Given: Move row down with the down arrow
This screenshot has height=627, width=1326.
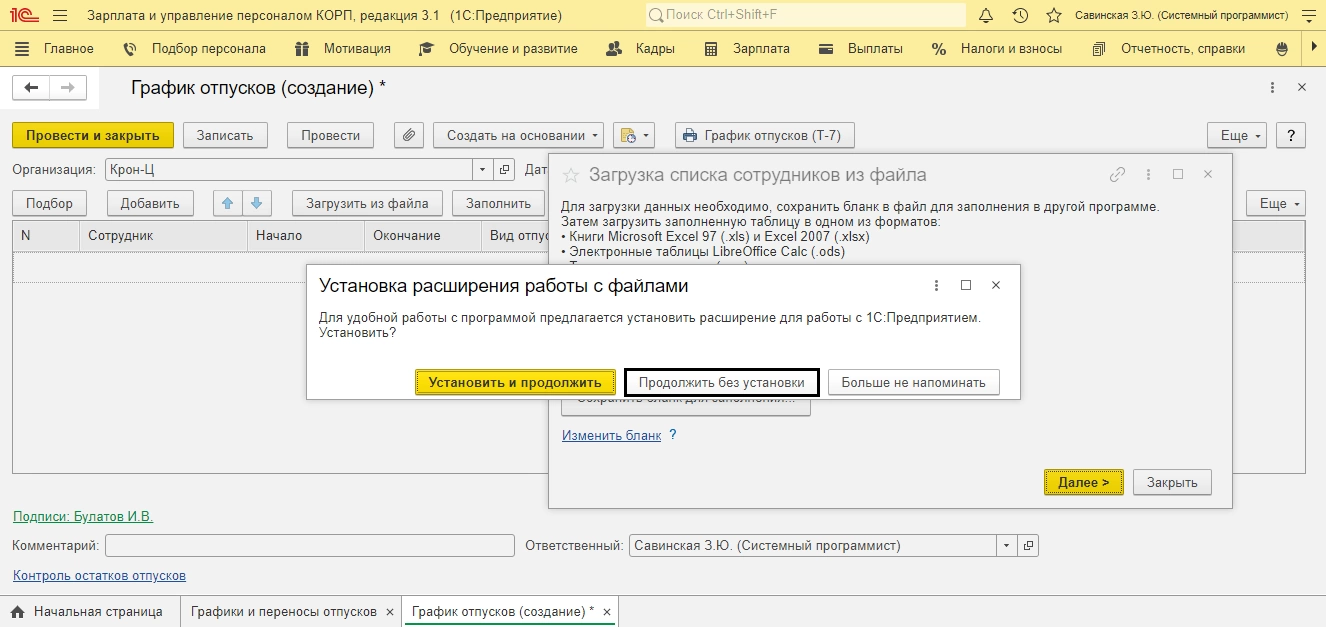Looking at the screenshot, I should coord(257,203).
